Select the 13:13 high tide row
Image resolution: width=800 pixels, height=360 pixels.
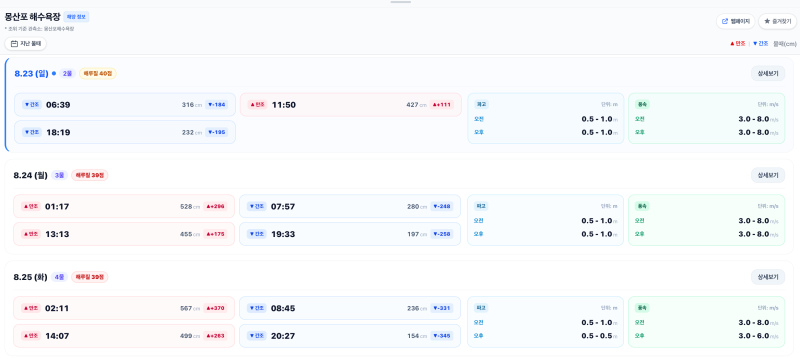tap(124, 234)
